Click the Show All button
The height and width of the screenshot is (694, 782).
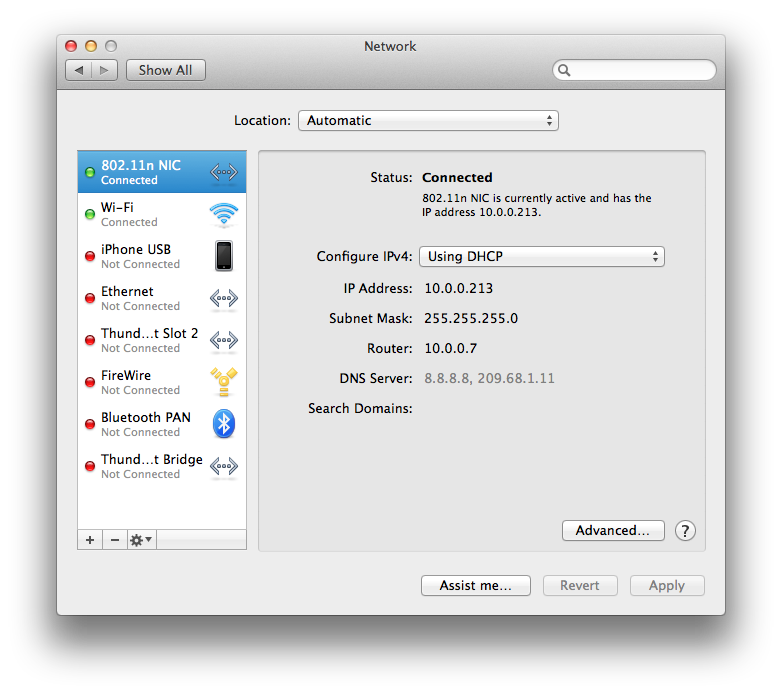coord(166,70)
